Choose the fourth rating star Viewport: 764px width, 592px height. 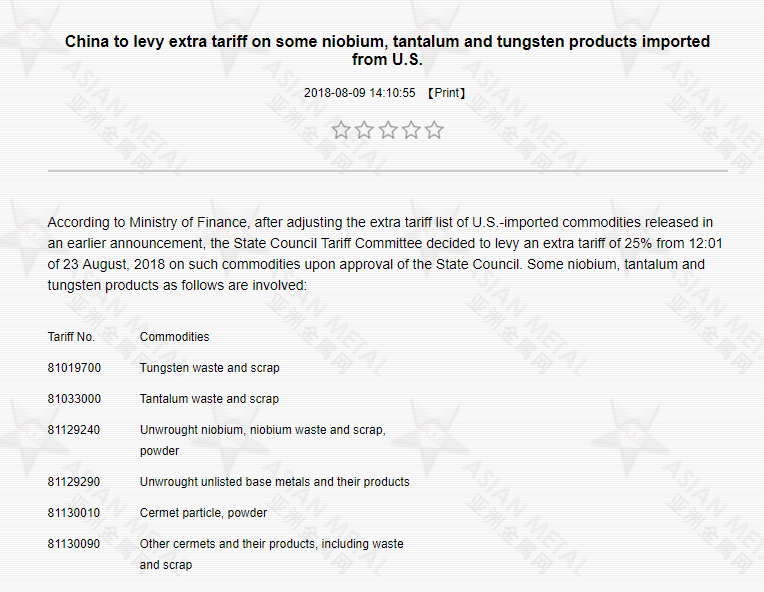(x=411, y=130)
